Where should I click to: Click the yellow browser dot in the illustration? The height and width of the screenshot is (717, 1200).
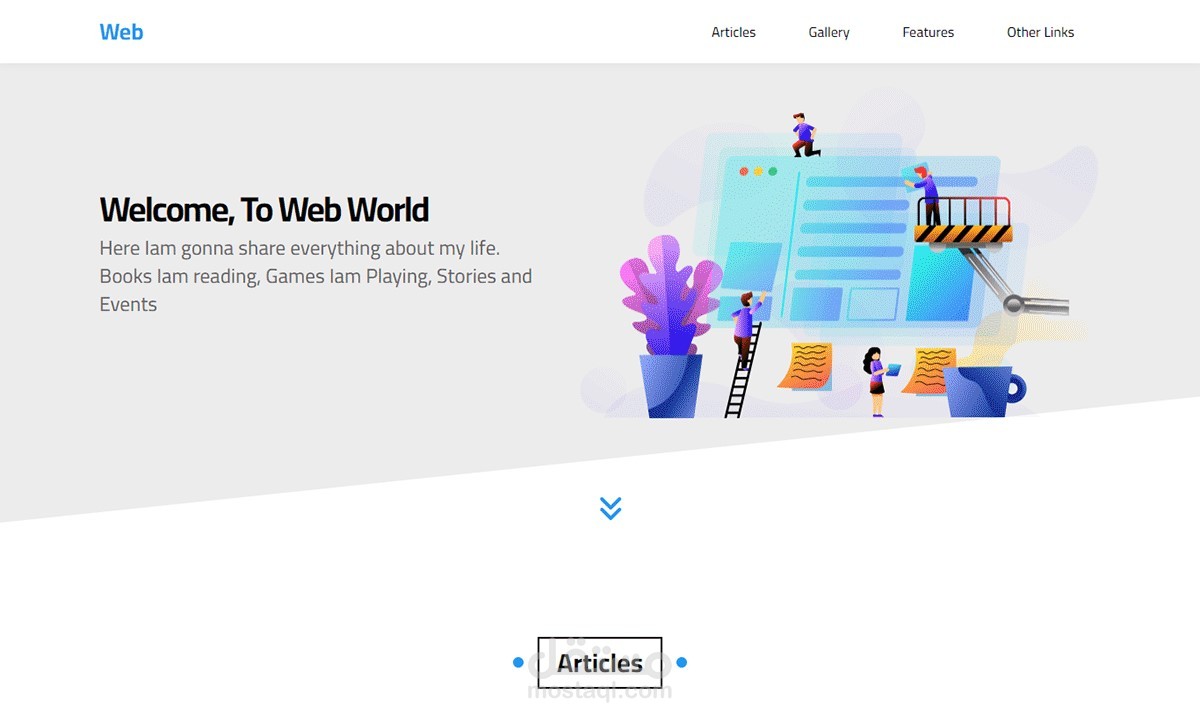click(757, 171)
